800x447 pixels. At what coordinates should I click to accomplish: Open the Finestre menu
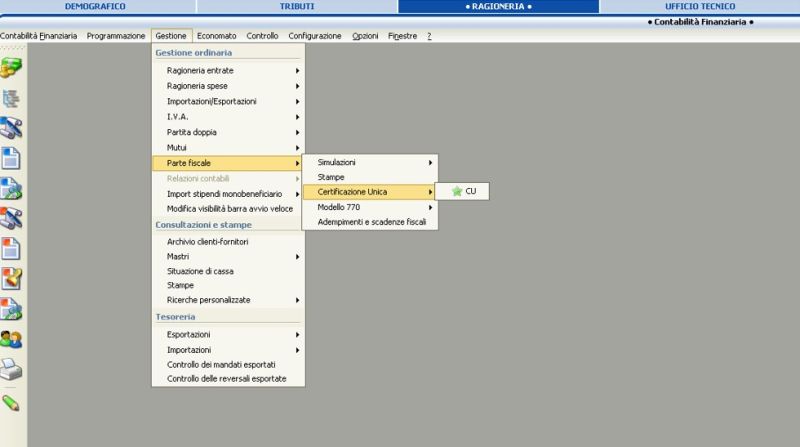point(403,36)
